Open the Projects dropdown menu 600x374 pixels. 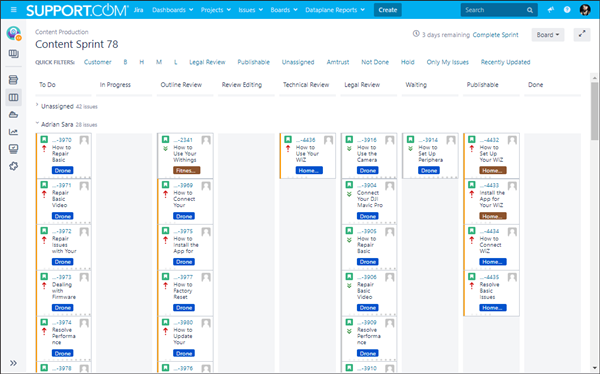[216, 10]
